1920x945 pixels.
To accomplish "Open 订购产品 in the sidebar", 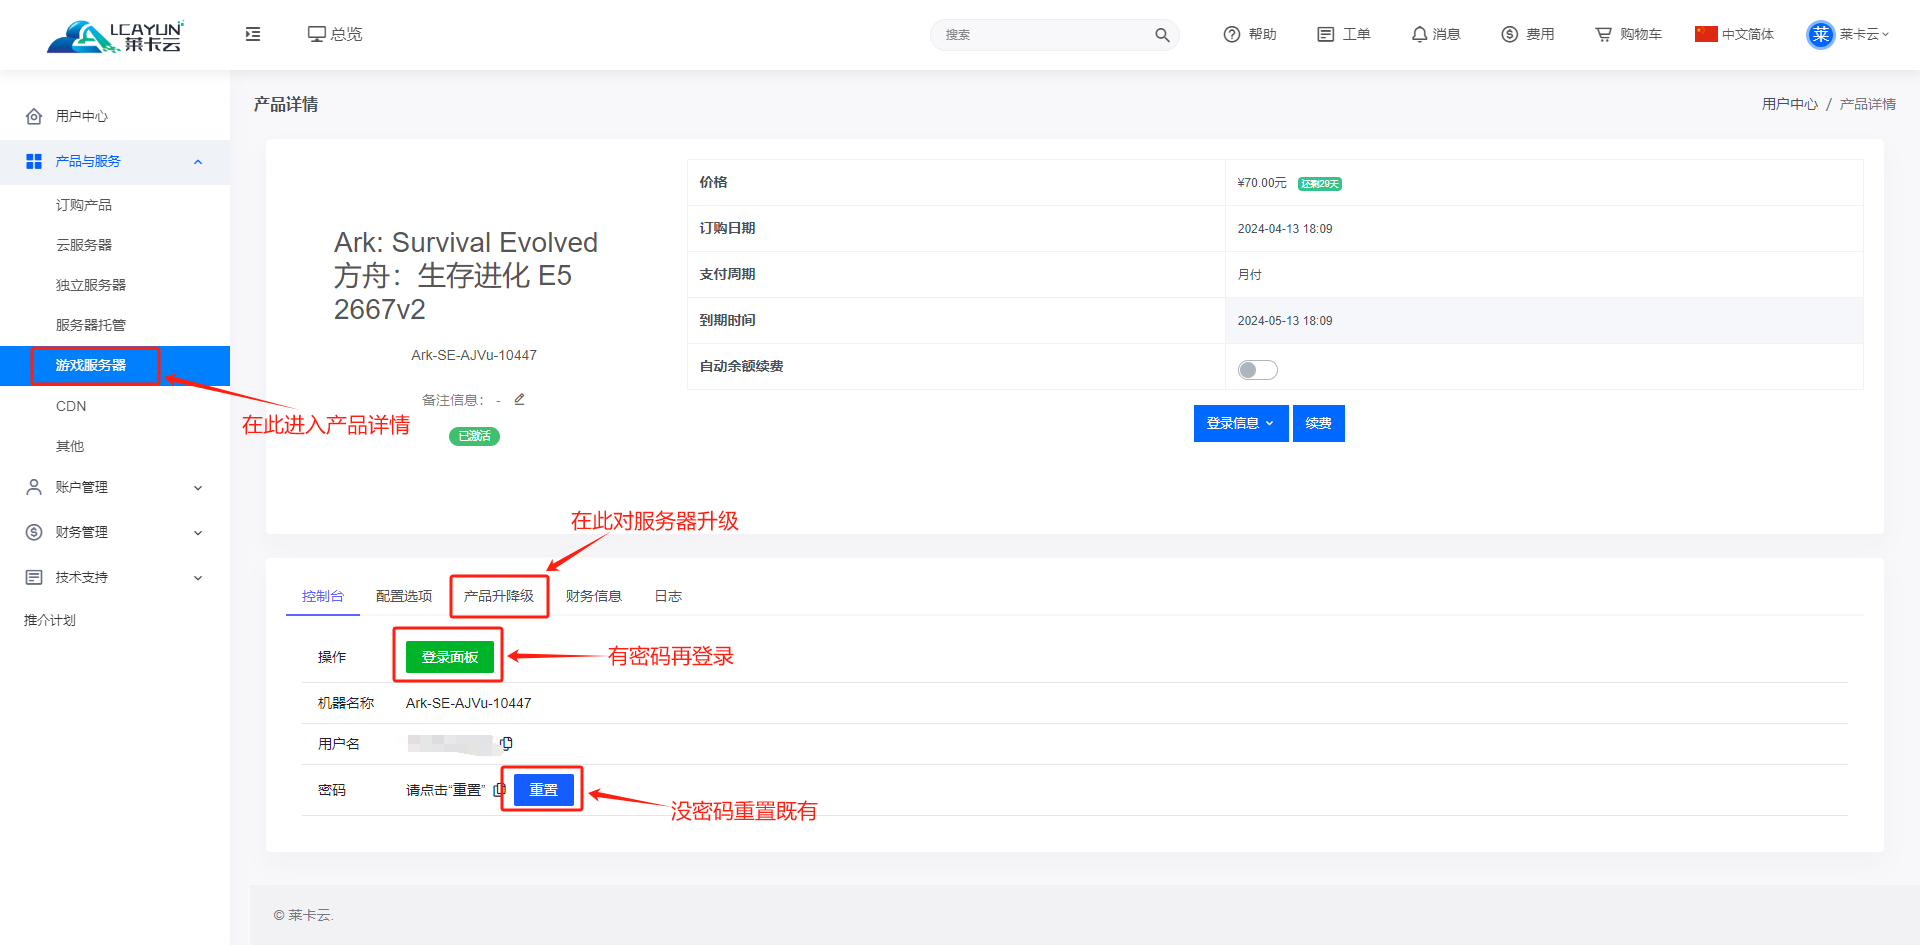I will coord(84,205).
